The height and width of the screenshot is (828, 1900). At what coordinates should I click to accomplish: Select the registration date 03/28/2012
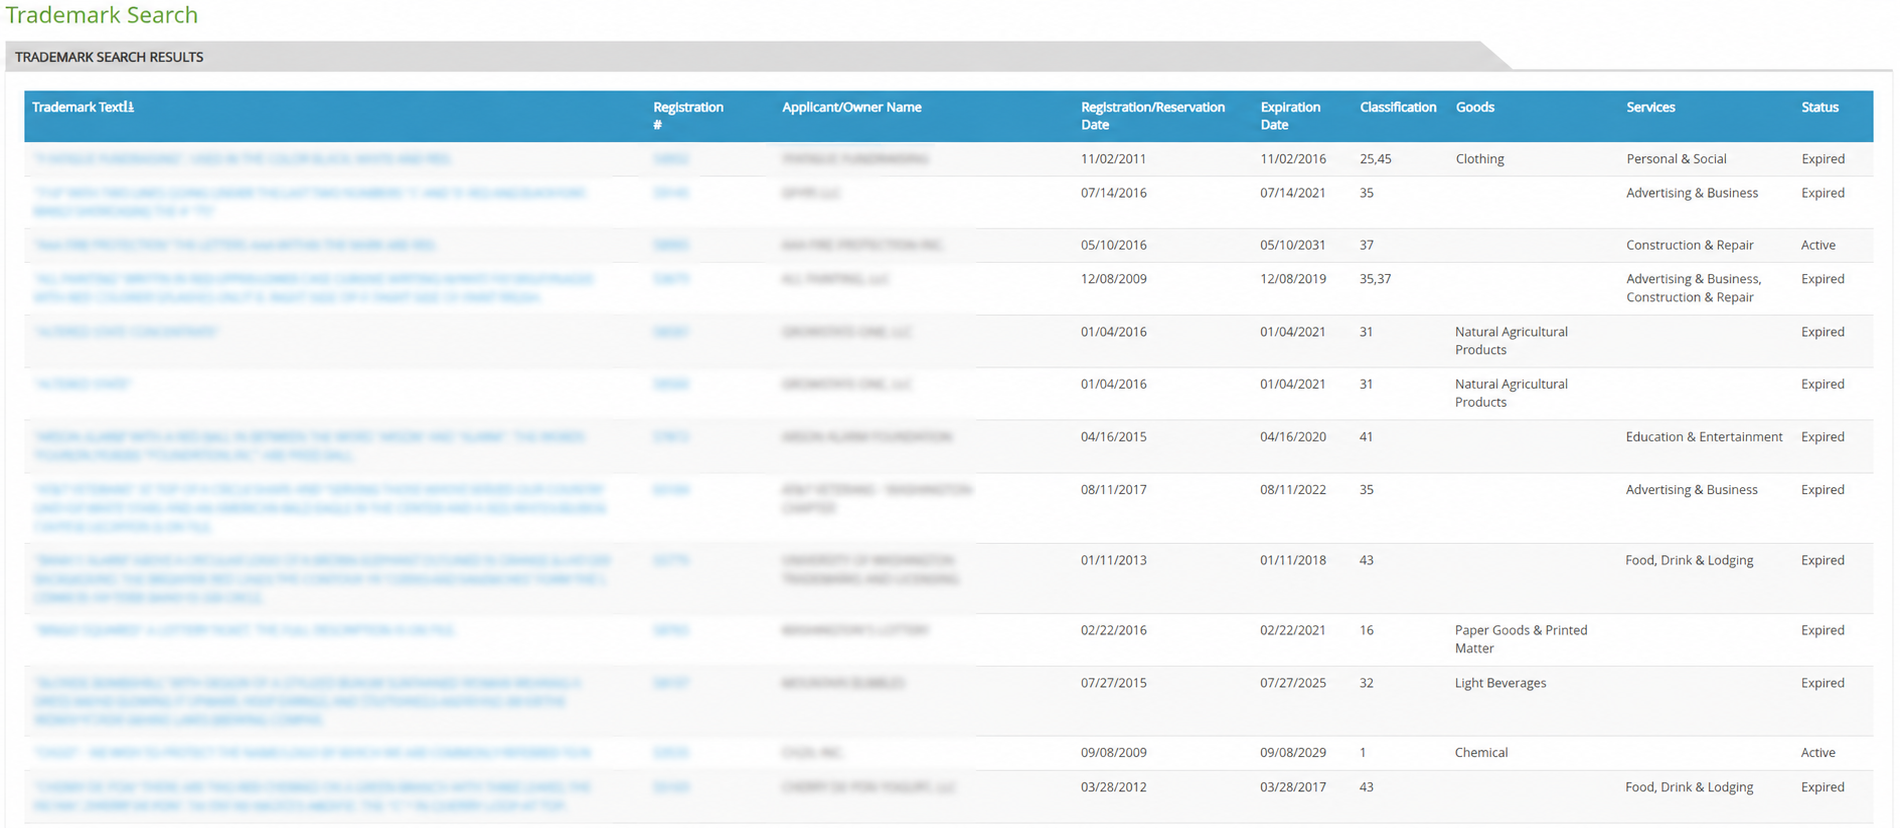pos(1114,787)
